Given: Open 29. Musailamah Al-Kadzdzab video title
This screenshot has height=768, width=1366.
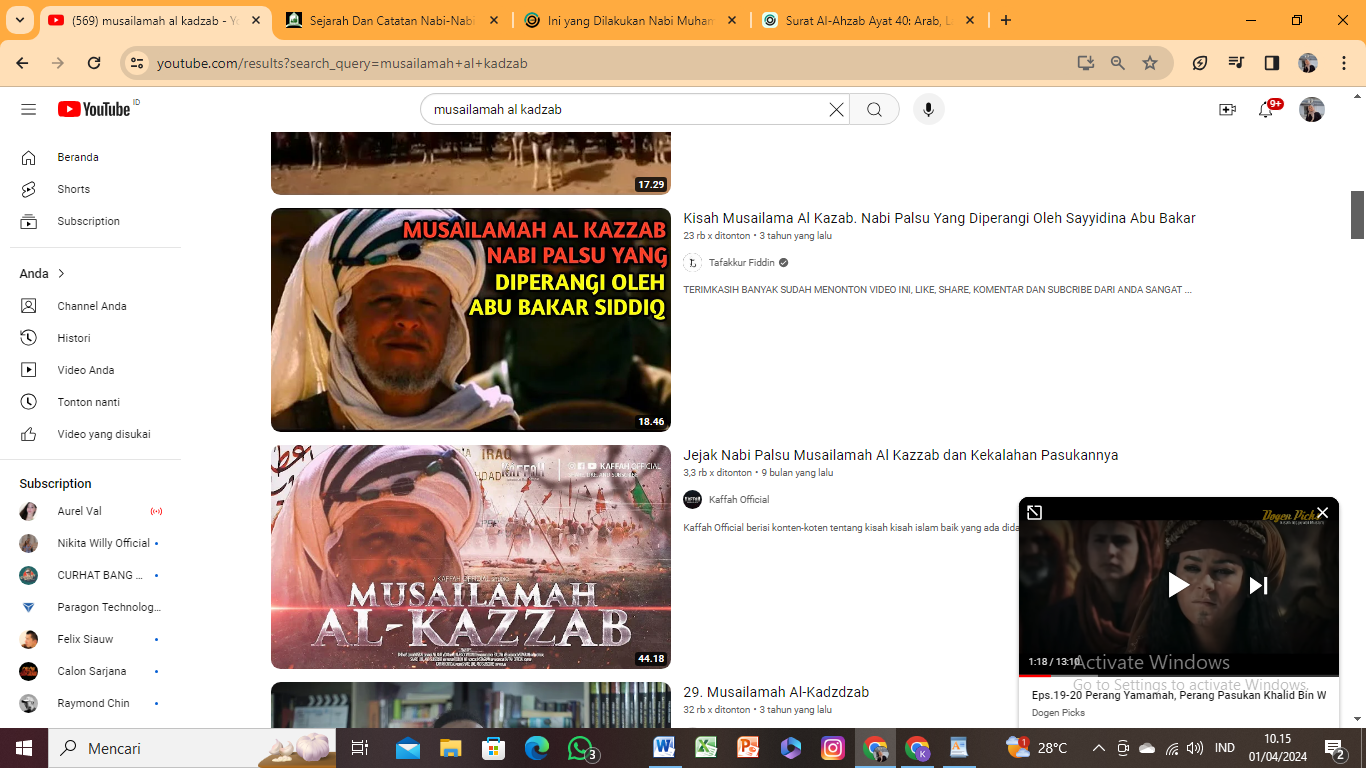Looking at the screenshot, I should 776,692.
